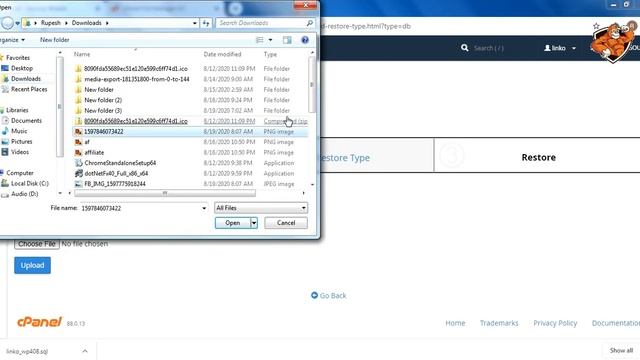
Task: Change view using the views icon
Action: tap(260, 40)
